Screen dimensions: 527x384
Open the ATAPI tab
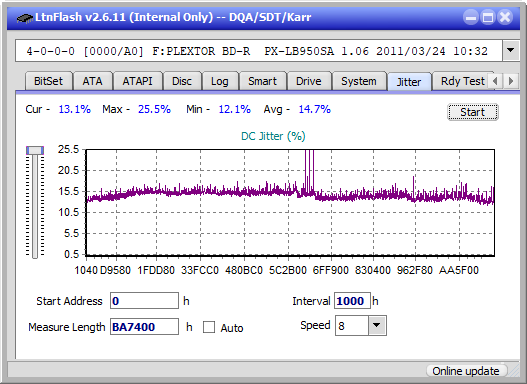[x=137, y=81]
